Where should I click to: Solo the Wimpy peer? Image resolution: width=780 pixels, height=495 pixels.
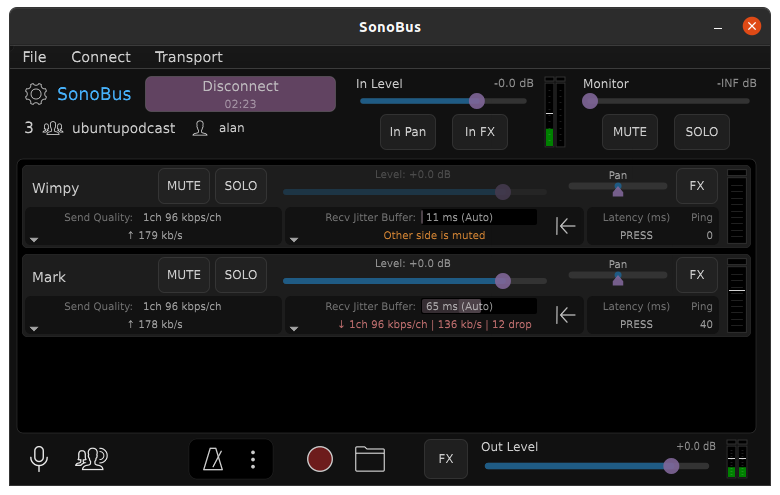(241, 186)
